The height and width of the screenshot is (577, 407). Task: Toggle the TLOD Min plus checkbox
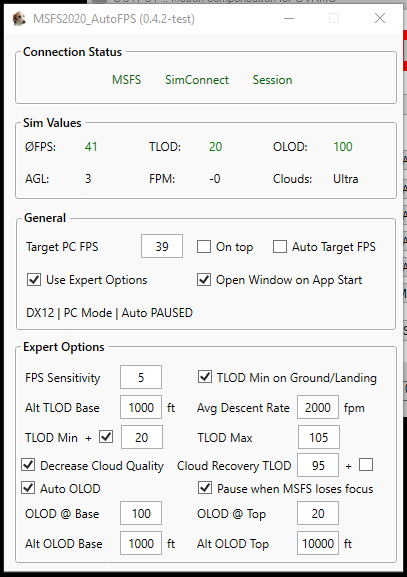tap(106, 437)
